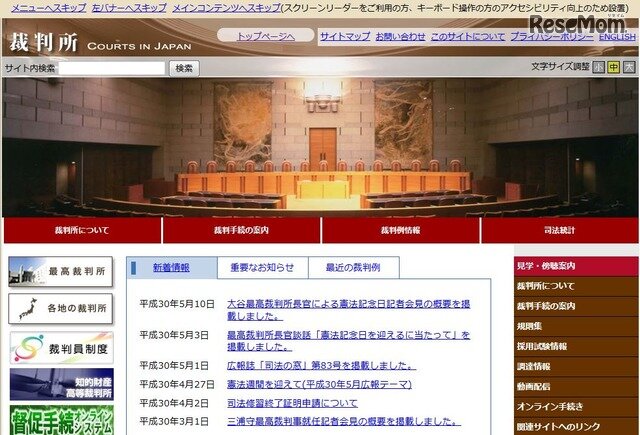This screenshot has height=435, width=640.
Task: Open the 知的財産高等裁判所 banner
Action: coord(62,384)
